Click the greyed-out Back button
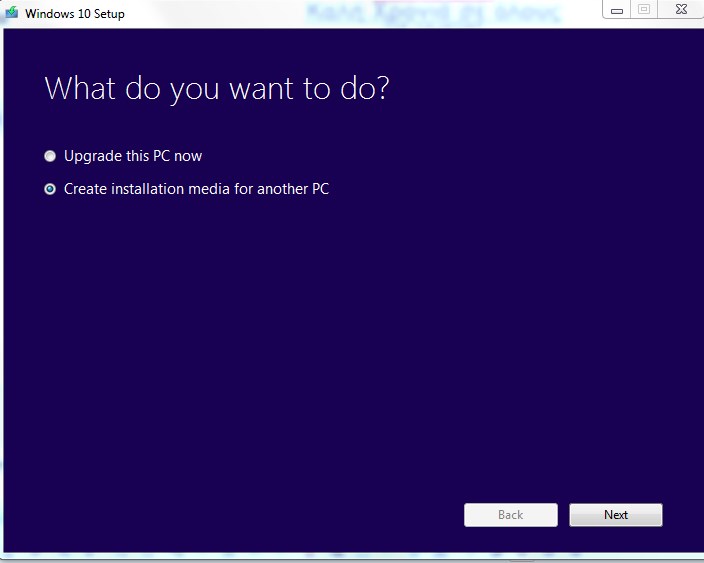 [x=510, y=515]
